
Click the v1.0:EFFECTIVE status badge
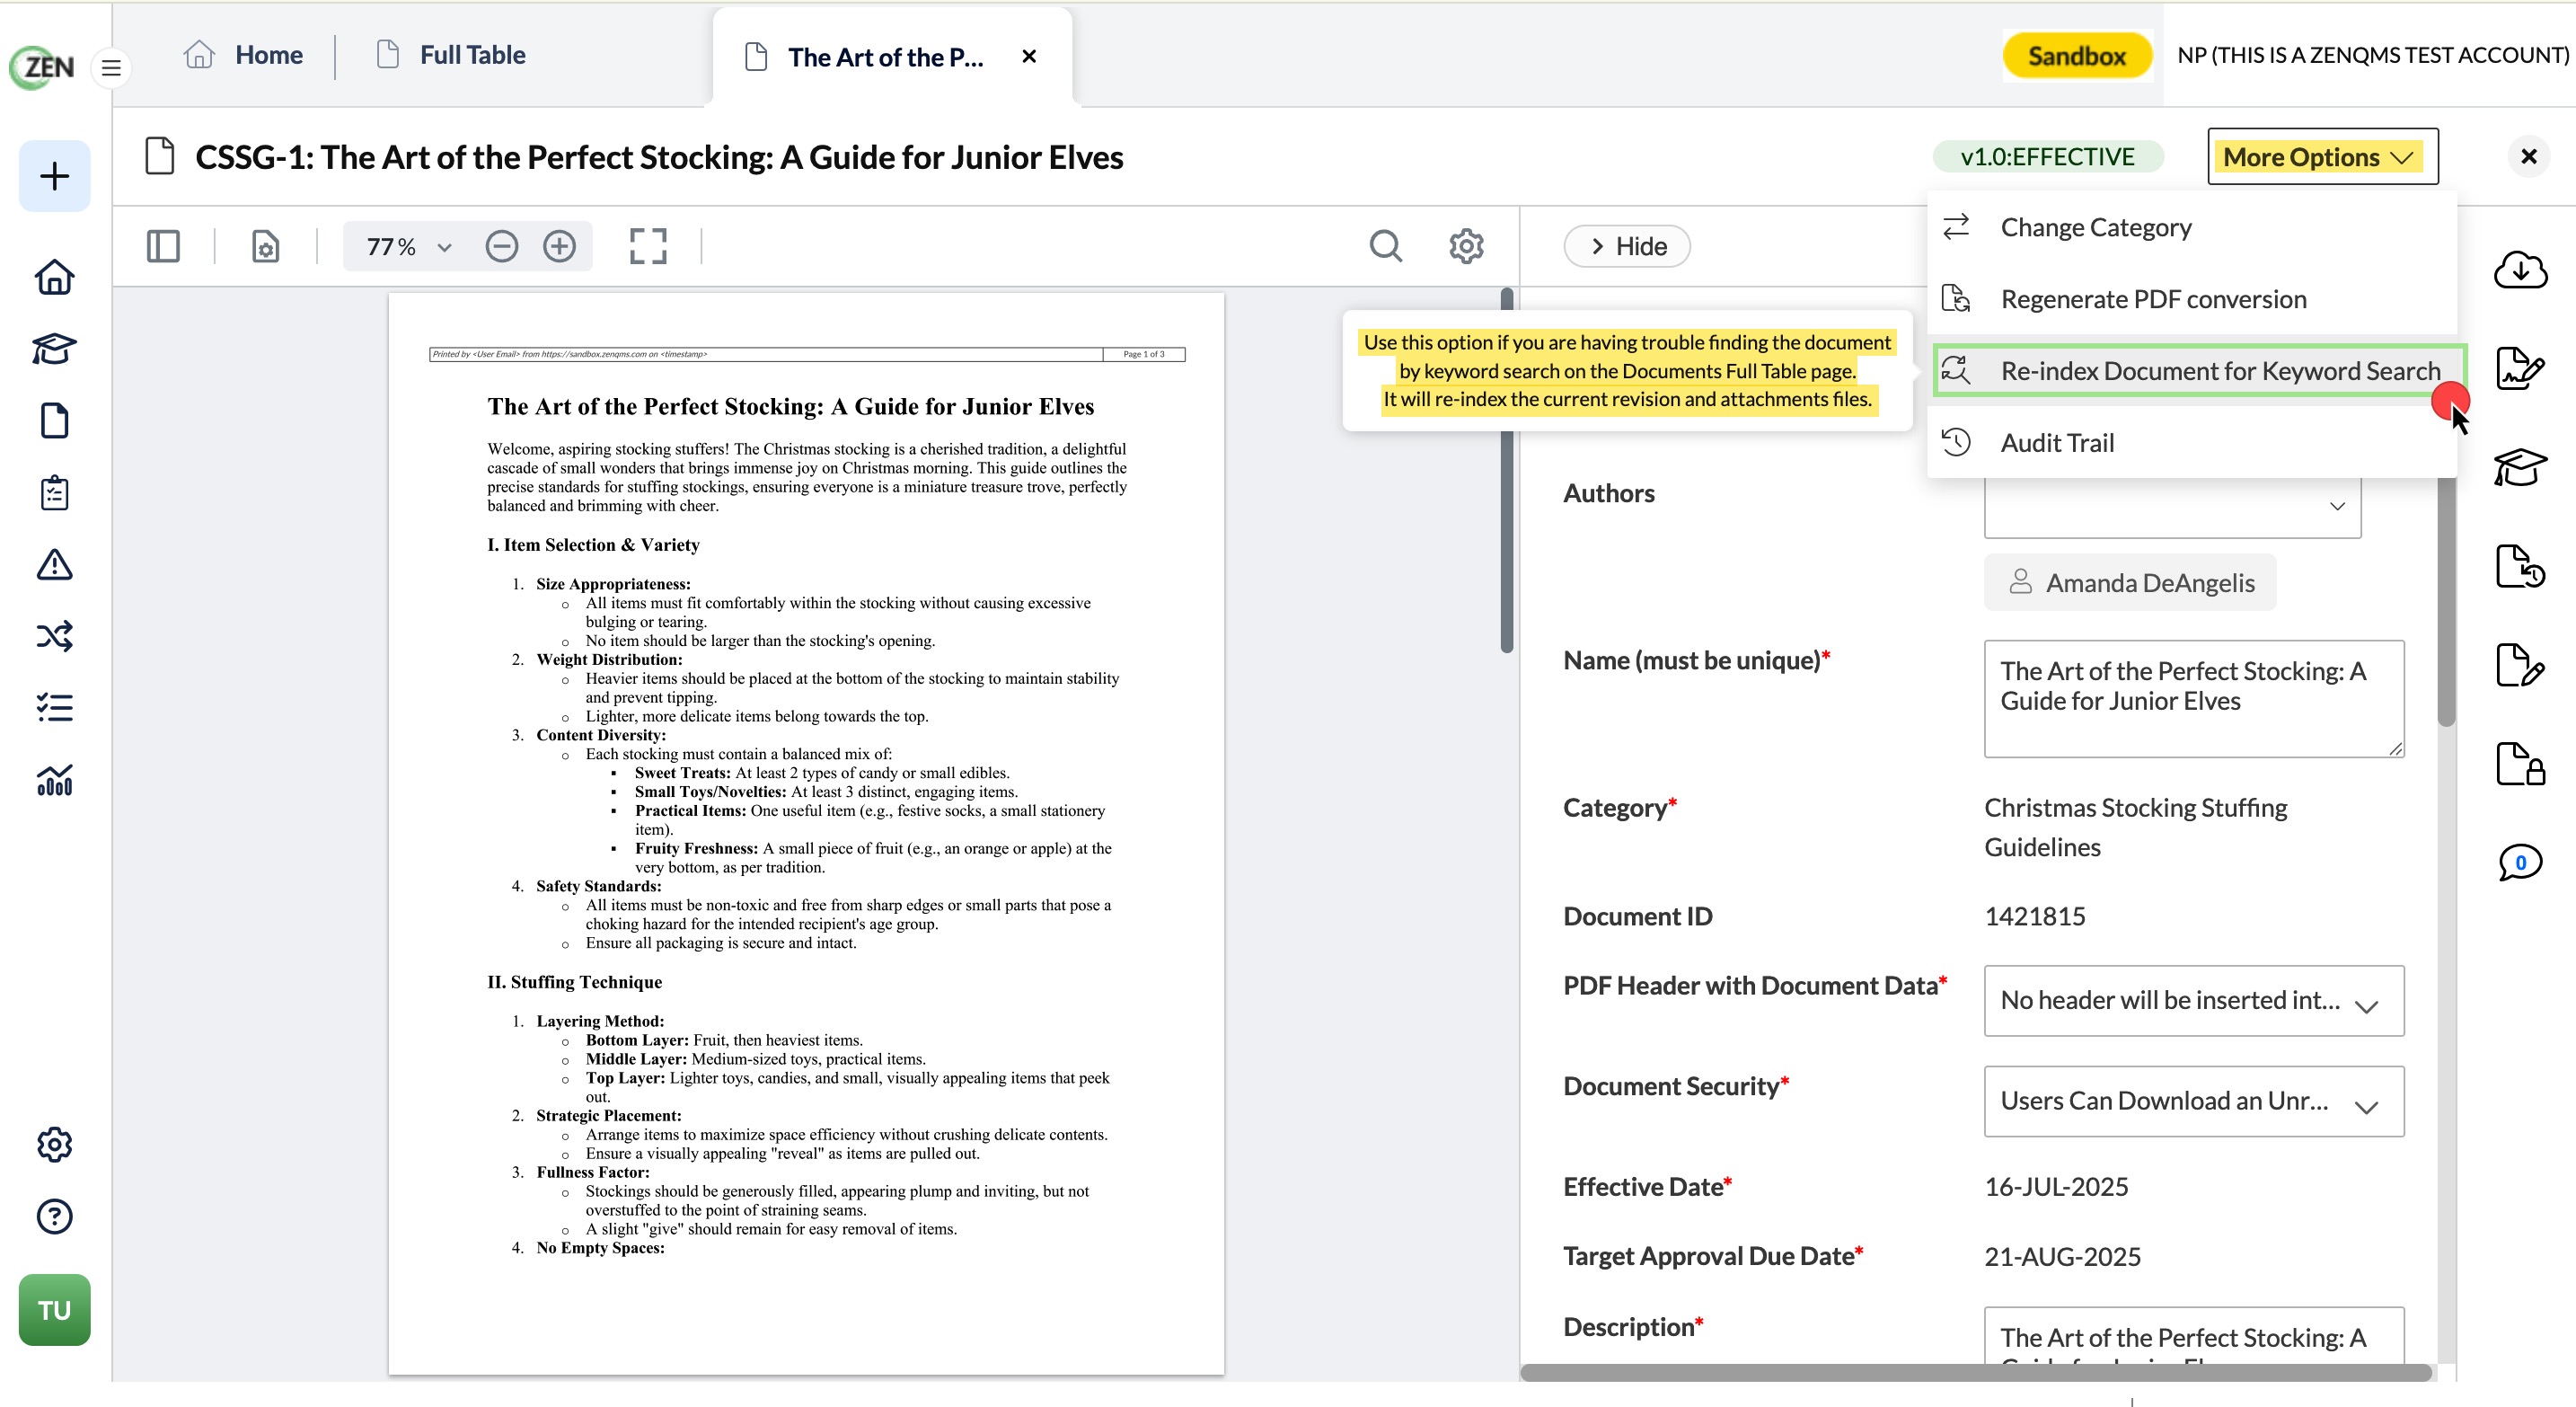2047,156
